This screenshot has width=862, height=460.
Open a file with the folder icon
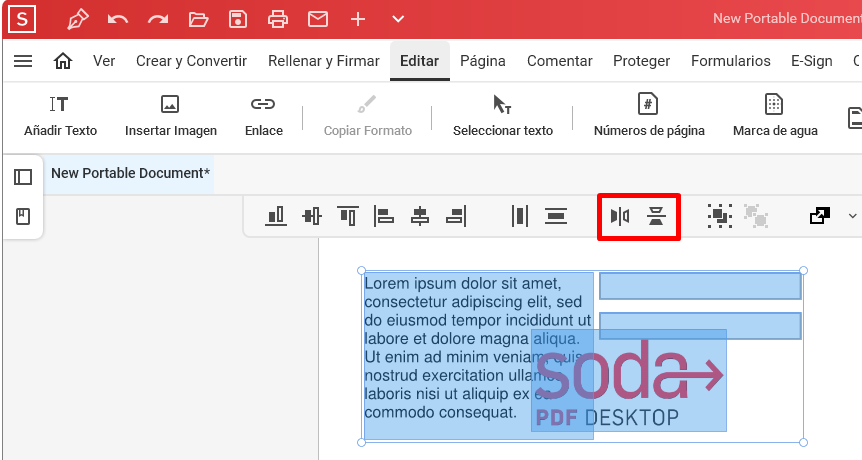coord(198,20)
